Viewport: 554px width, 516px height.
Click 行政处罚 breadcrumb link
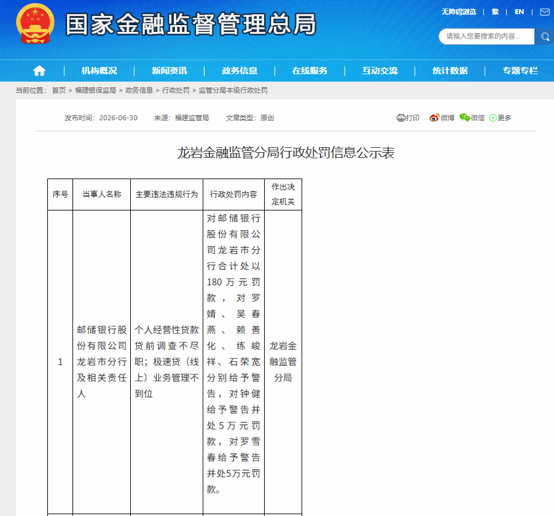176,90
